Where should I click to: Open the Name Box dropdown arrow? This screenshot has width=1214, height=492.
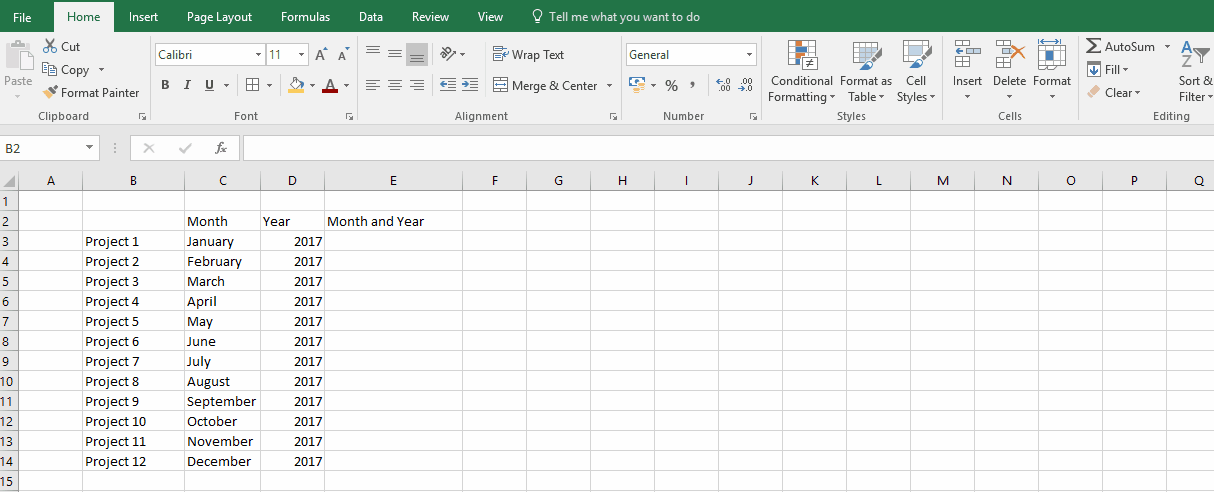point(90,148)
